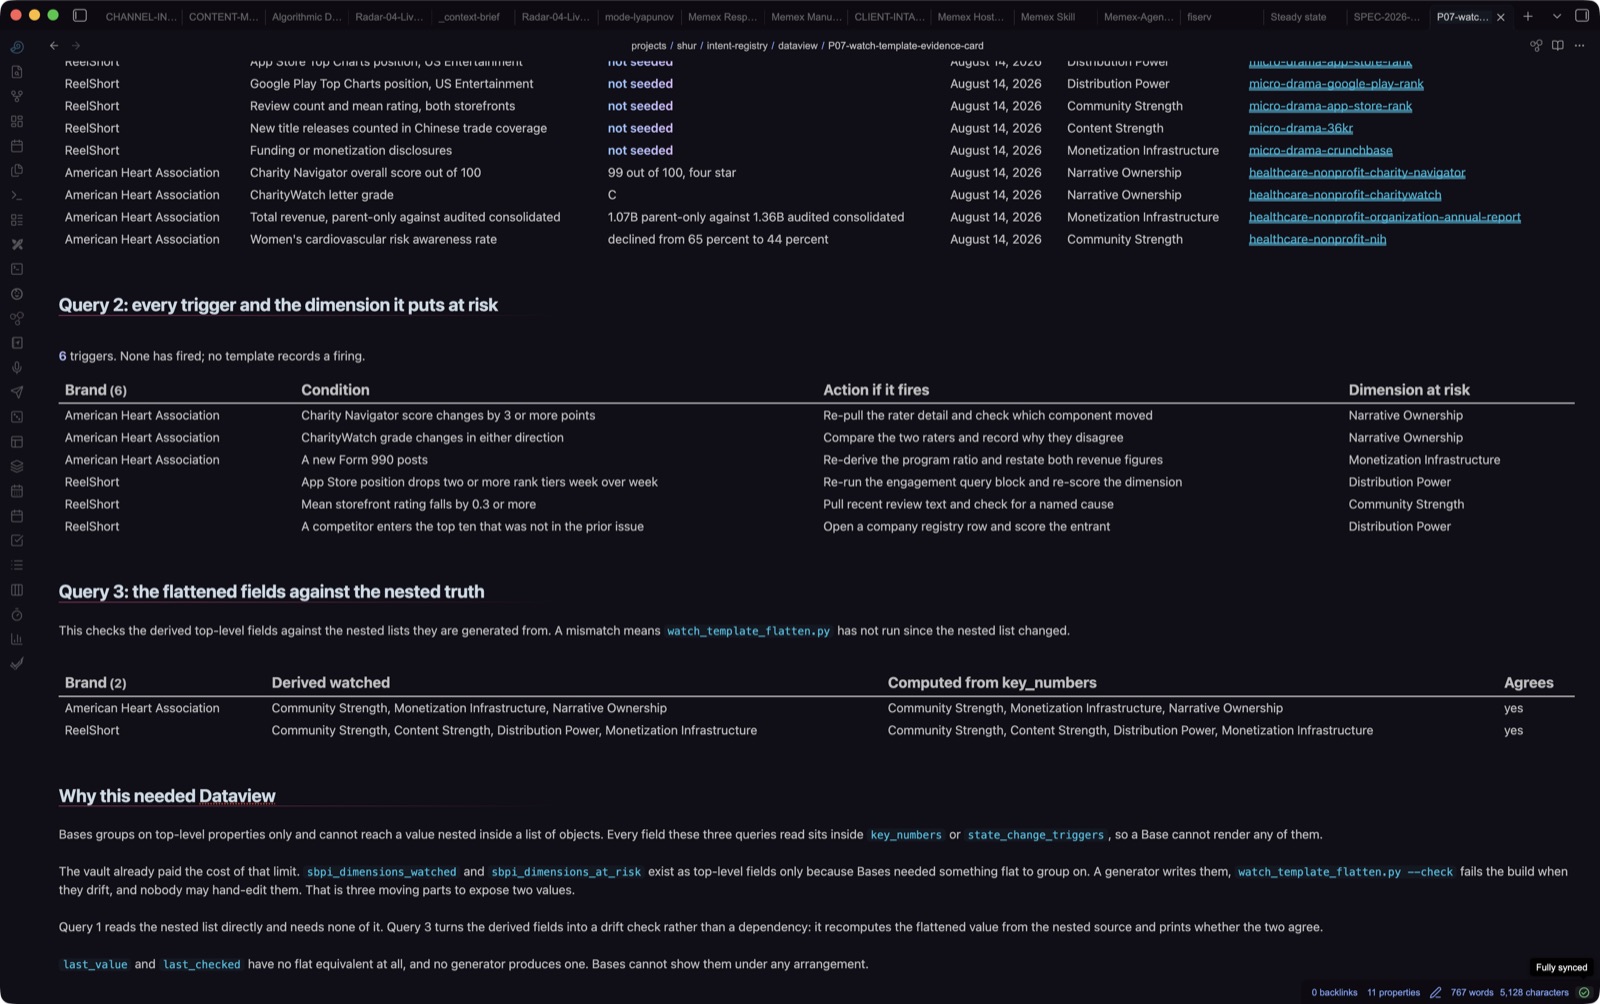Click 'Dimension at risk' column header

tap(1409, 390)
